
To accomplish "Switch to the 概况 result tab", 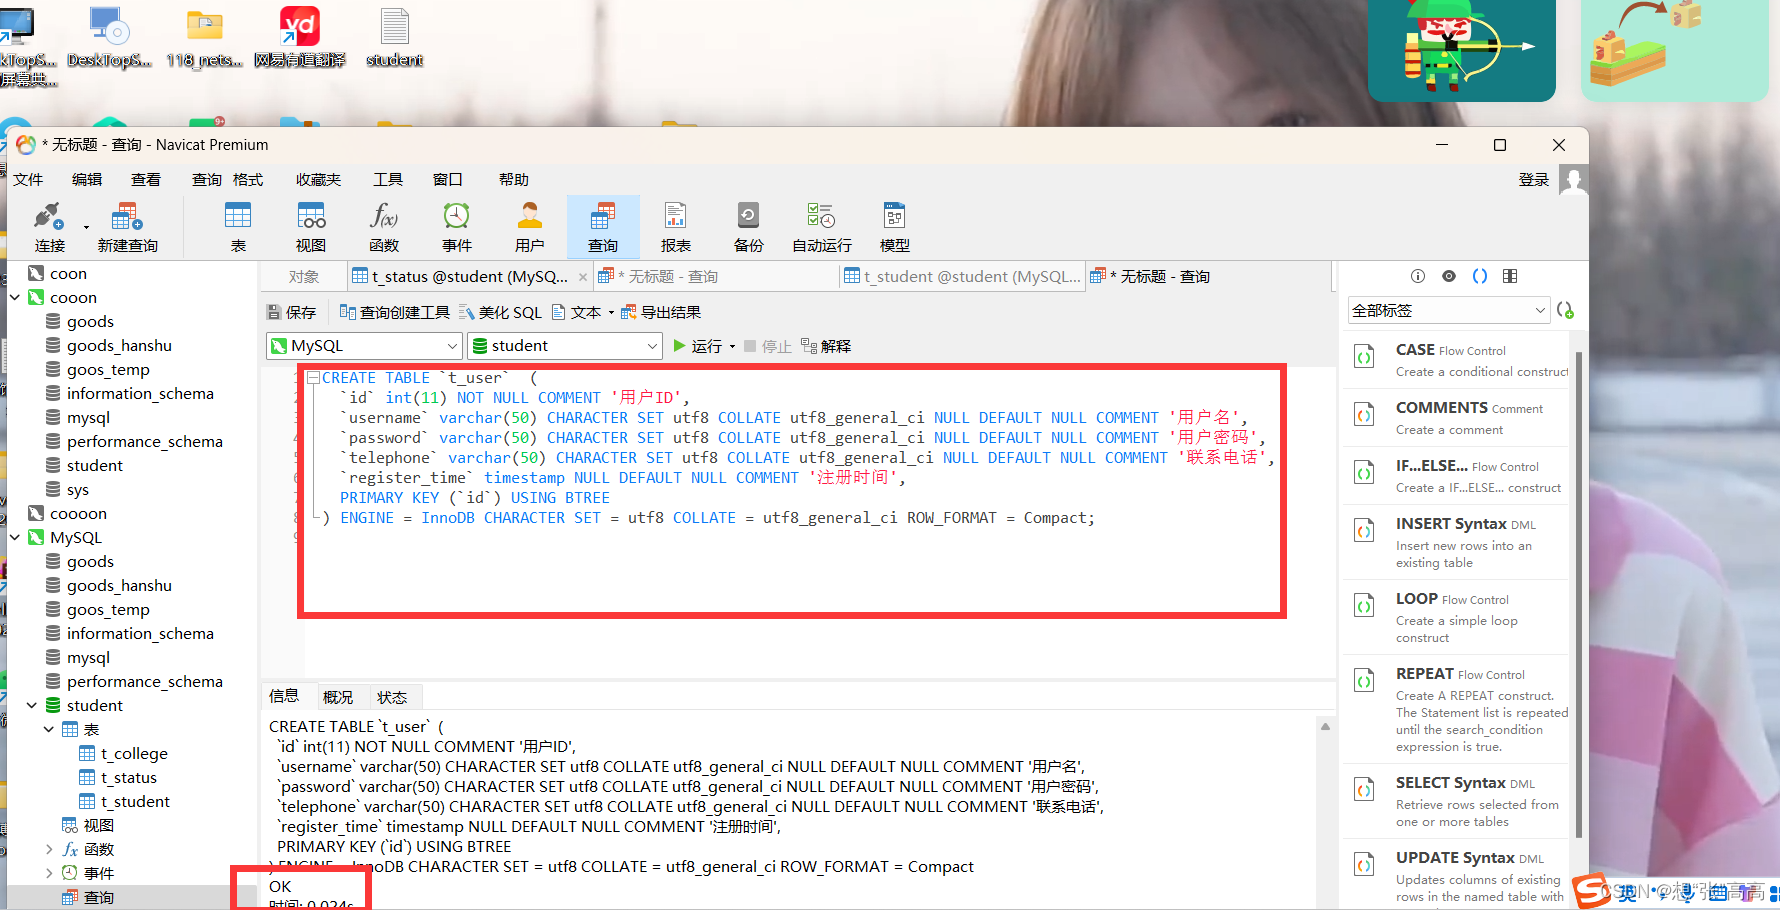I will tap(338, 697).
